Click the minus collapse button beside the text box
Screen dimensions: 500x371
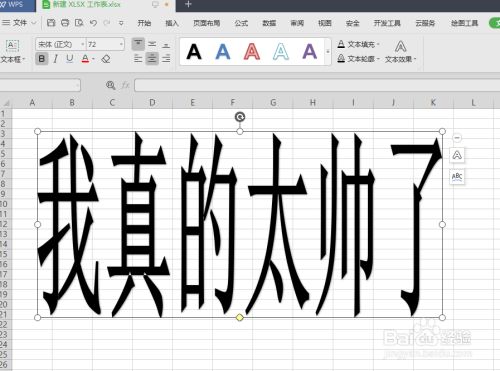point(457,137)
